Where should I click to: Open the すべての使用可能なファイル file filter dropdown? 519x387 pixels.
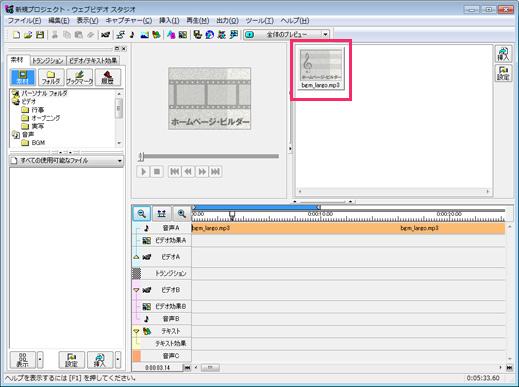tap(119, 161)
